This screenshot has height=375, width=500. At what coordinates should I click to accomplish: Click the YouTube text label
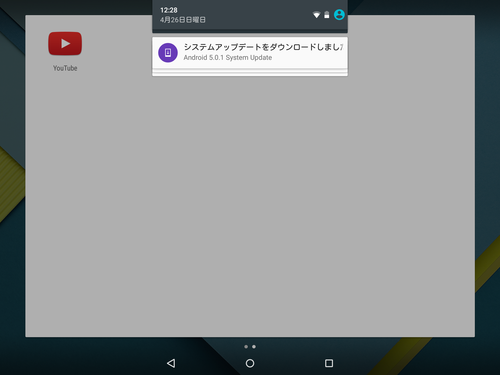65,68
